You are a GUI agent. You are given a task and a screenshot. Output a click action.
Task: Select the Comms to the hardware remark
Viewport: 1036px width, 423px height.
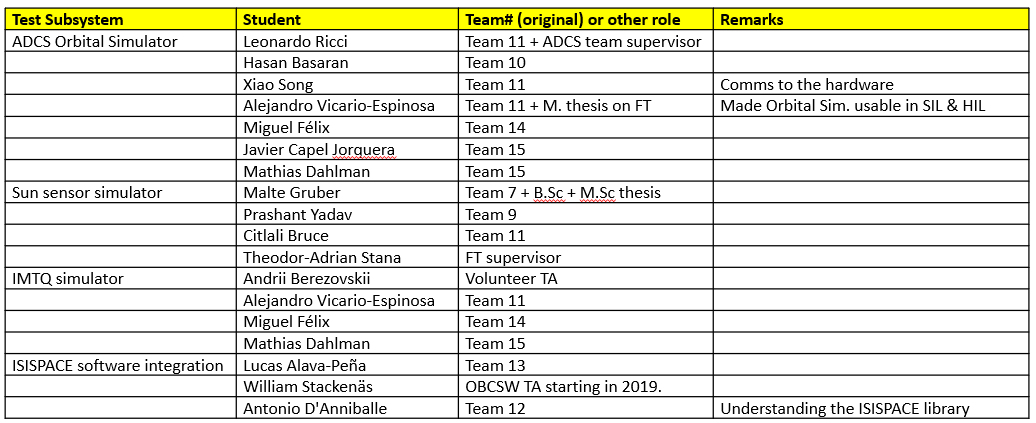pos(806,85)
